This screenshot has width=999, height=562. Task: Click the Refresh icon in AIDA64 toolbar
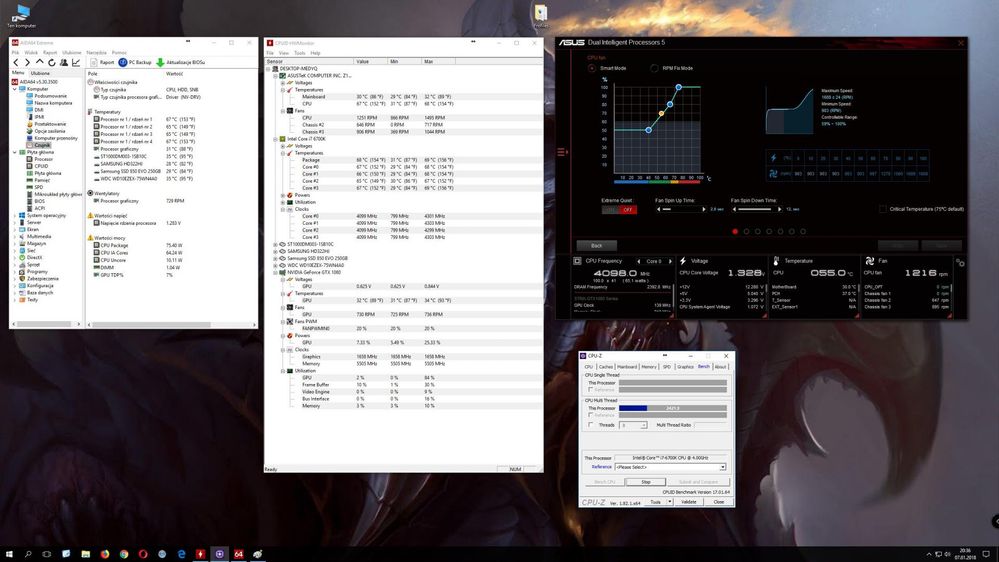point(52,62)
